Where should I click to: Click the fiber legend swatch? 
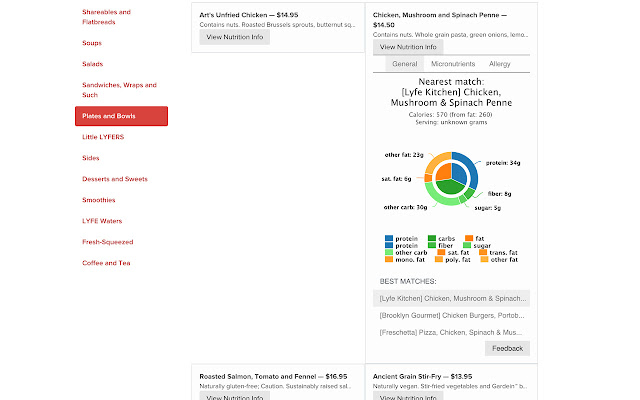432,245
